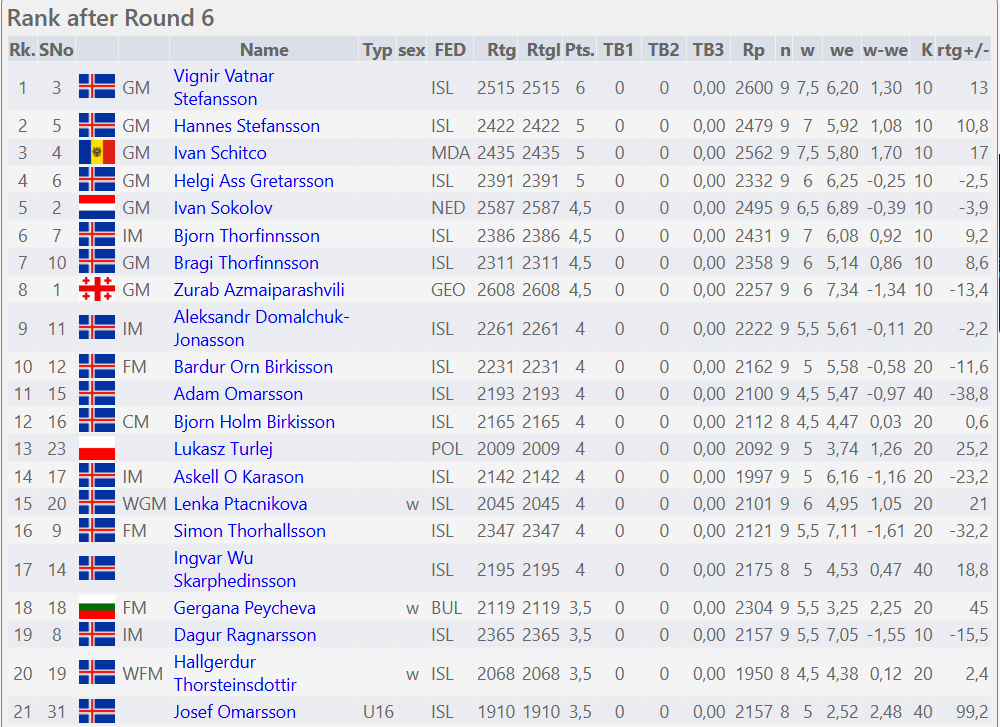Screen dimensions: 1000x727
Task: Open Hannes Stefansson's player link
Action: (246, 126)
